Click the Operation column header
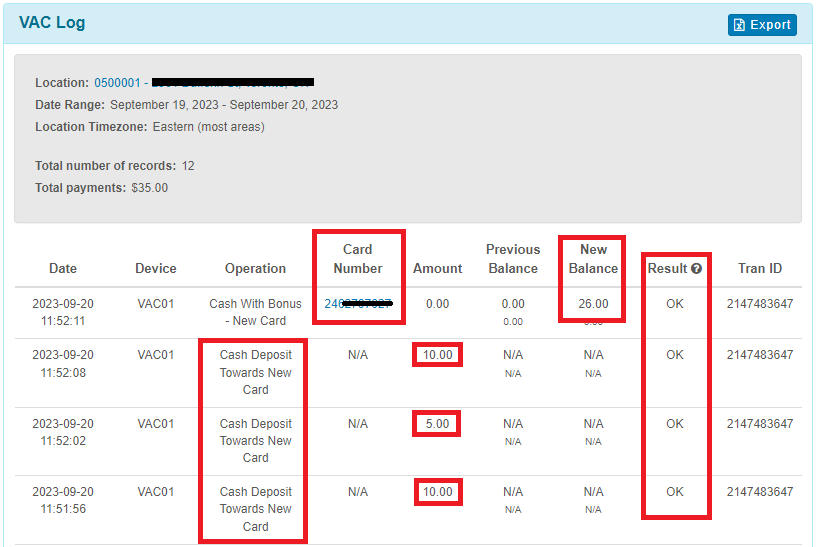This screenshot has width=817, height=547. coord(255,268)
